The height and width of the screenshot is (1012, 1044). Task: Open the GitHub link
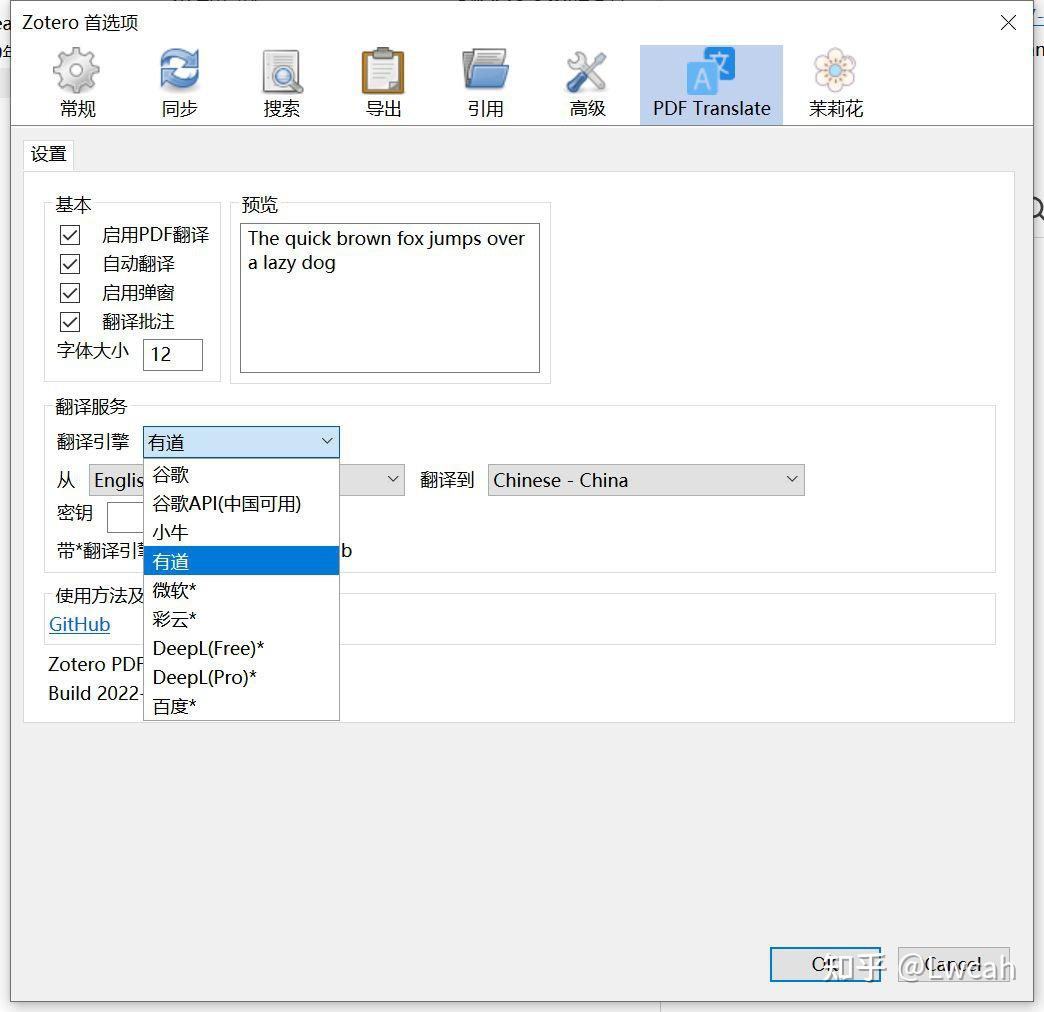[79, 624]
